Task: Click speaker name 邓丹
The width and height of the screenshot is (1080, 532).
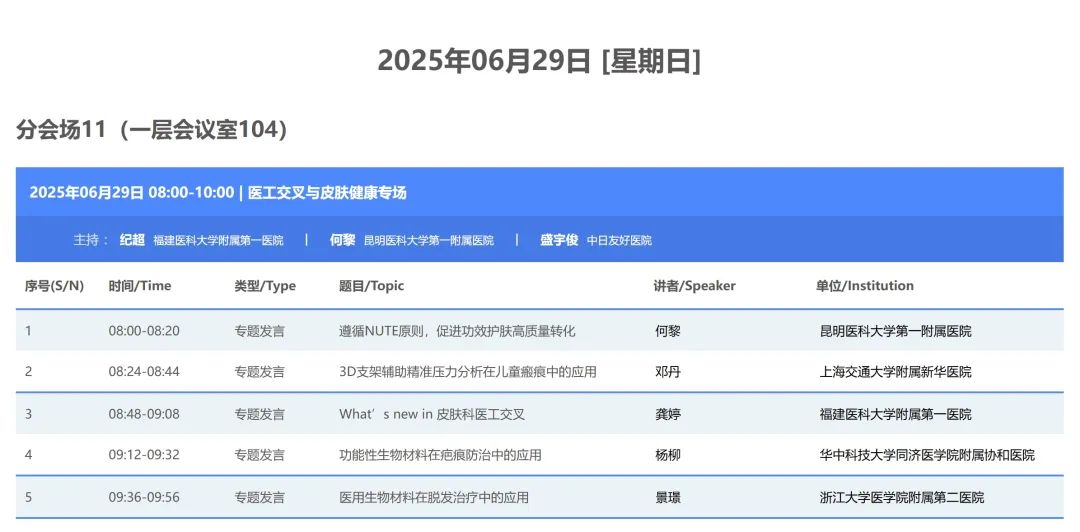Action: 667,371
